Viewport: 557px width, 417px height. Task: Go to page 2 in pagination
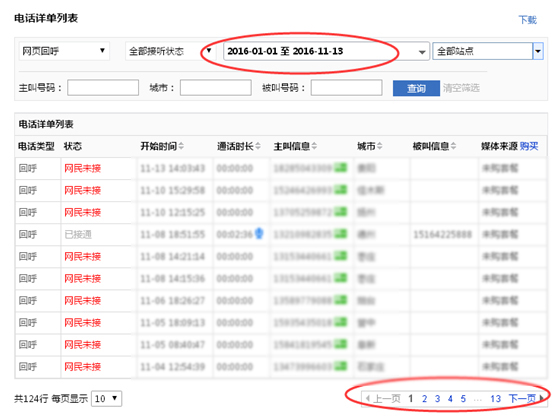(424, 399)
